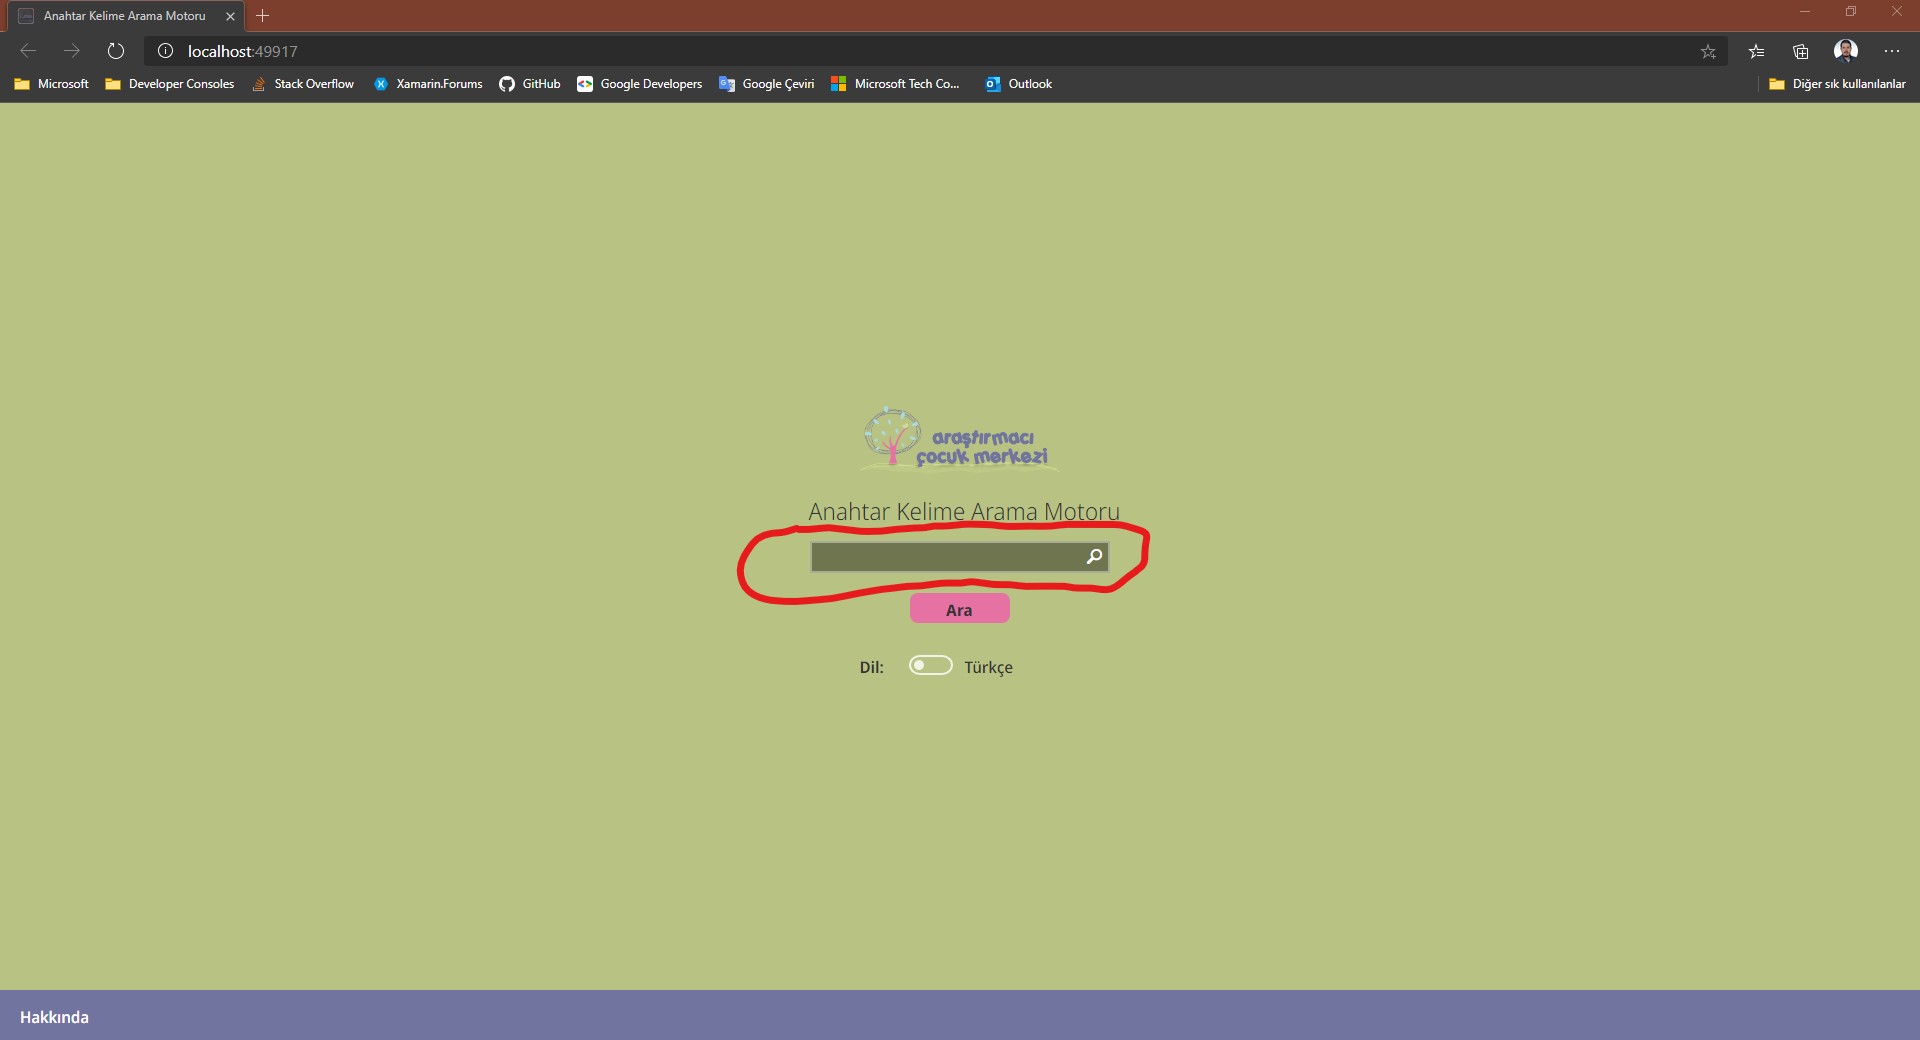Expand the Diğer sık kullanılanlar folder
The image size is (1920, 1040).
point(1837,84)
